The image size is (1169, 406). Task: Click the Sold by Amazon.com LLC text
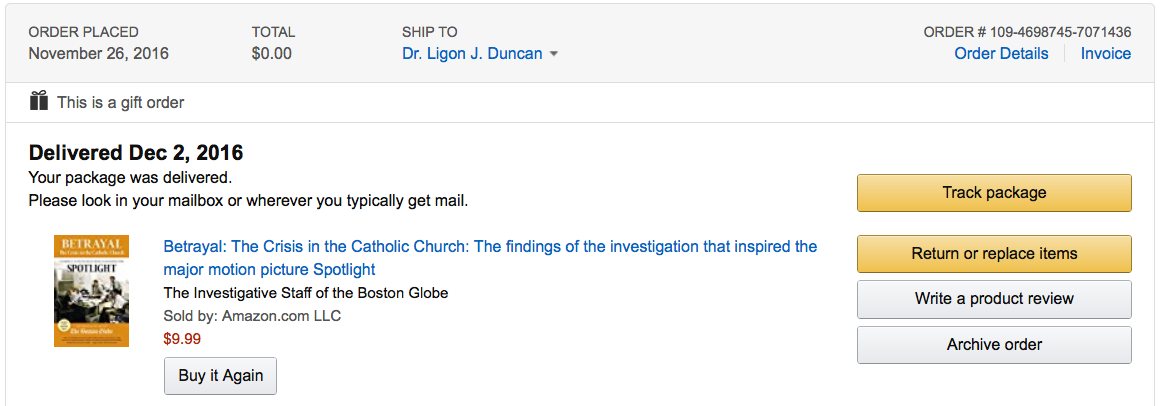tap(252, 316)
